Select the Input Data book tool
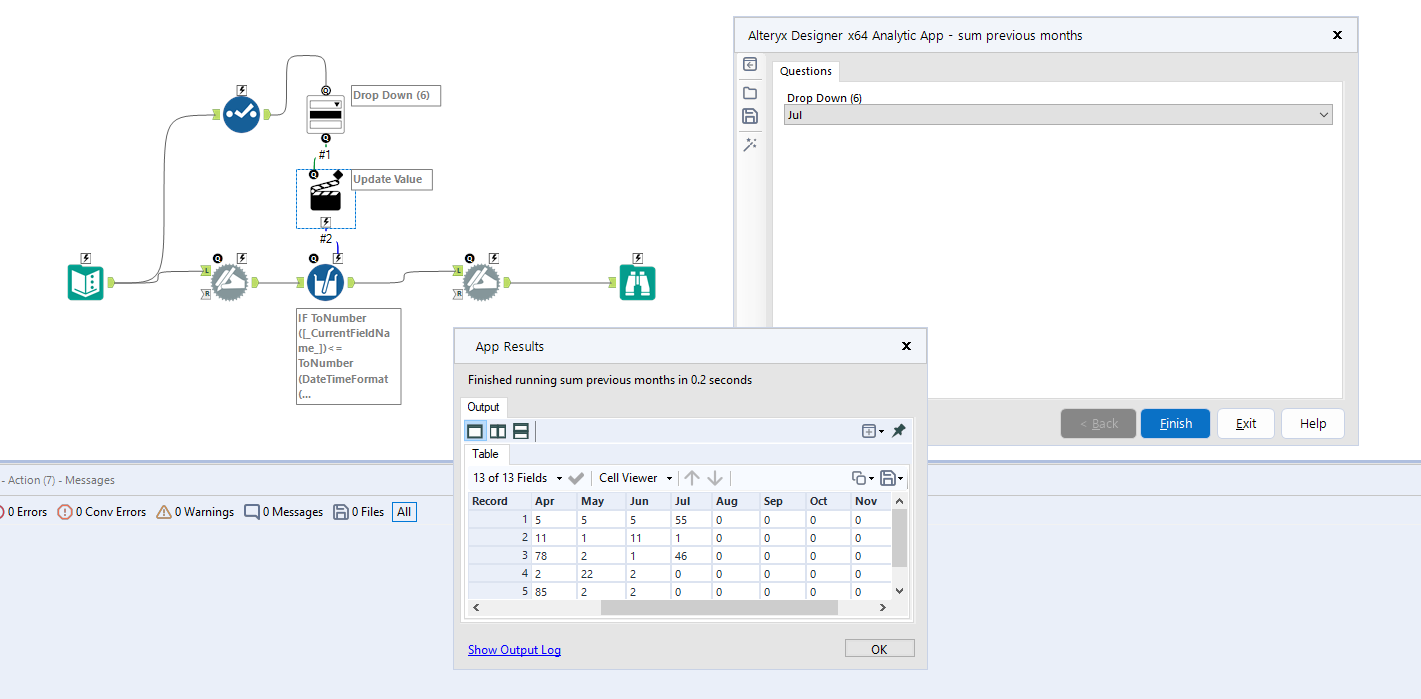Image resolution: width=1421 pixels, height=699 pixels. tap(86, 283)
